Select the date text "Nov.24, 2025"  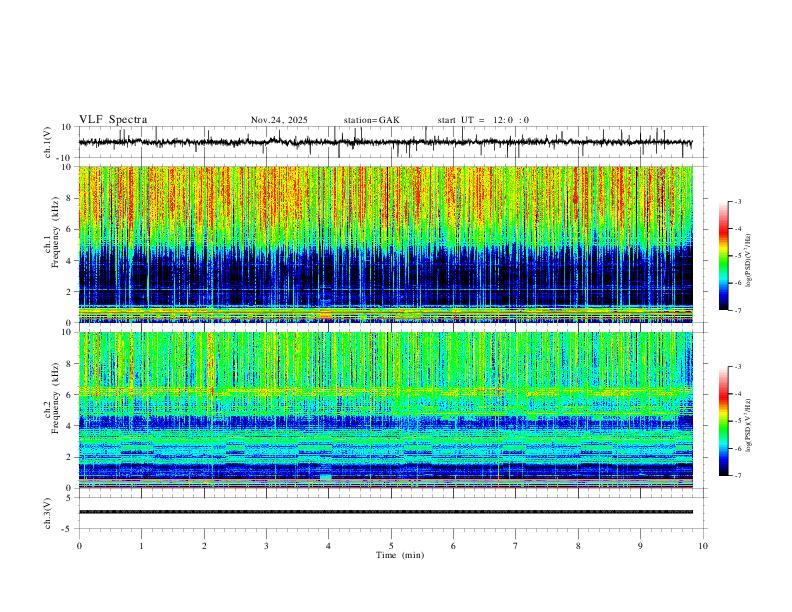pos(279,120)
